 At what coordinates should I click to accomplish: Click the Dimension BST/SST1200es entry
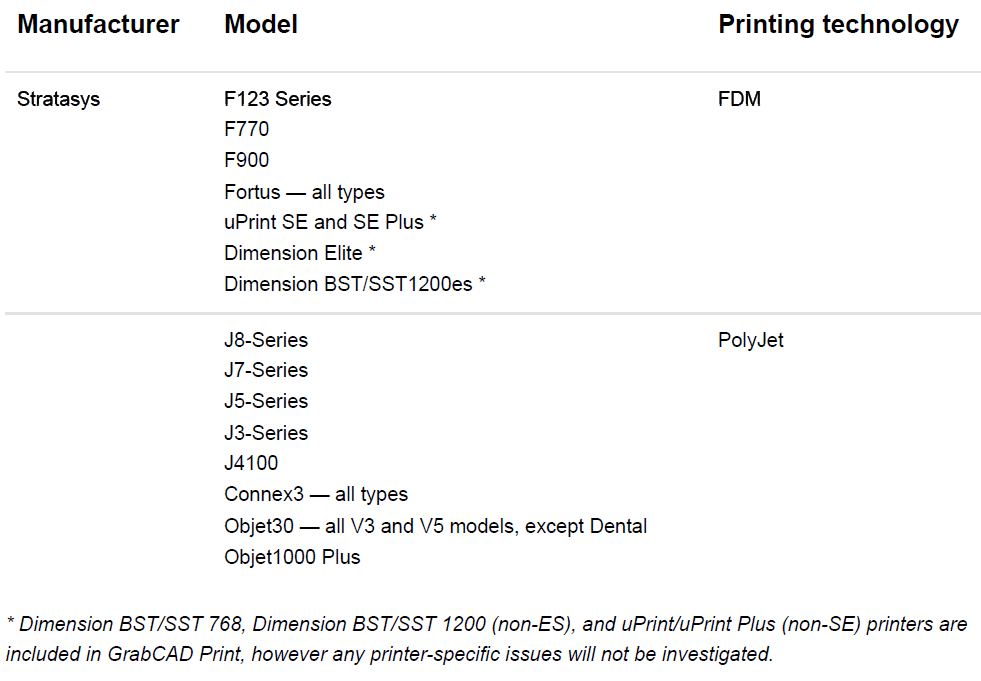(x=354, y=284)
